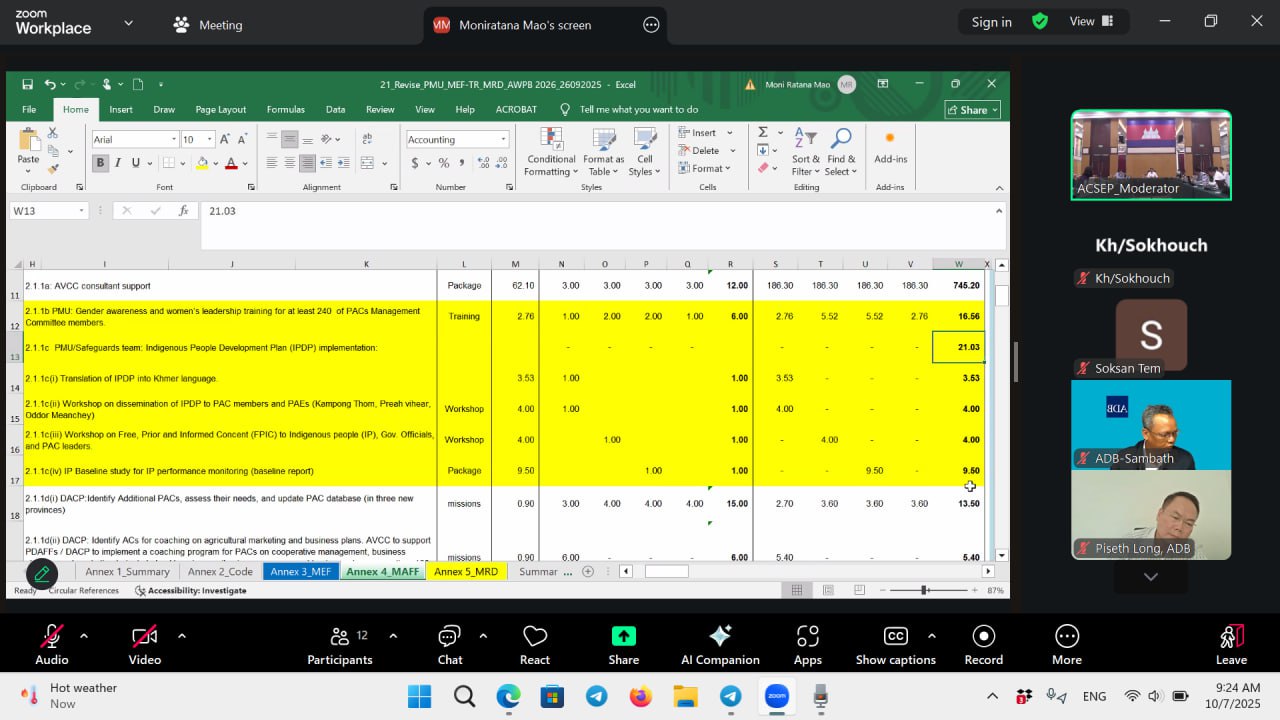1280x720 pixels.
Task: Click the Sign in button
Action: coord(991,22)
